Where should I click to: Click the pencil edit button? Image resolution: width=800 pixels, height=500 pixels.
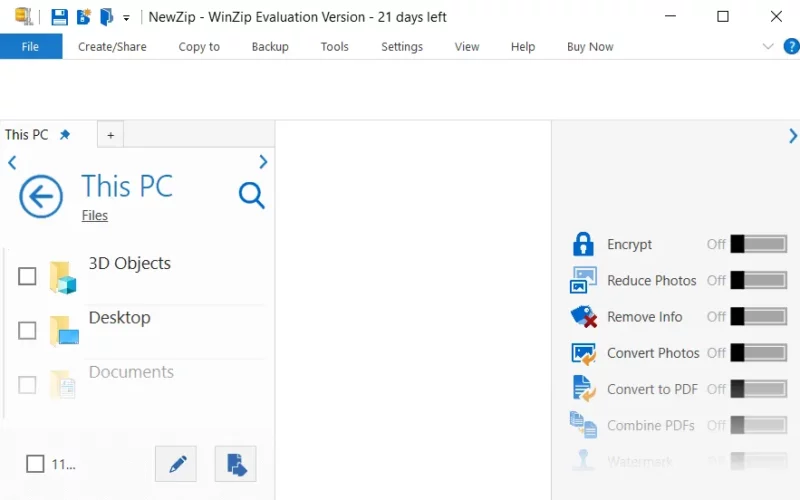(176, 464)
